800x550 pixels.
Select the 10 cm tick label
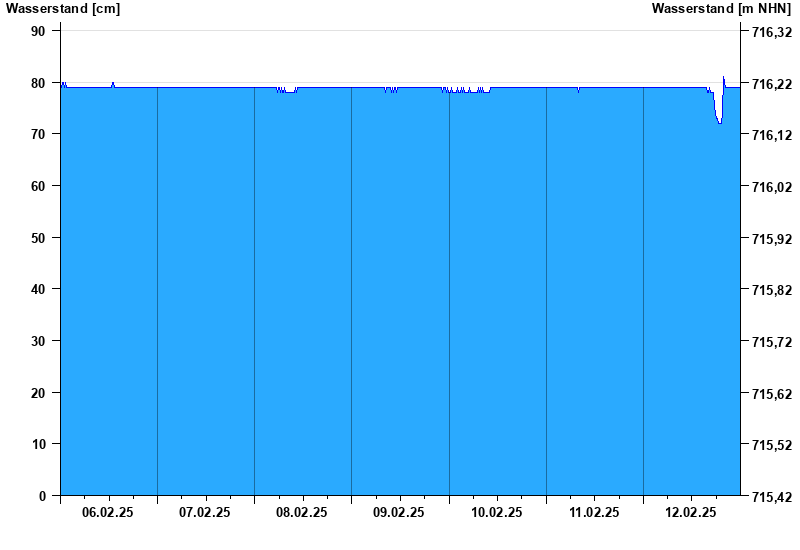tap(39, 444)
